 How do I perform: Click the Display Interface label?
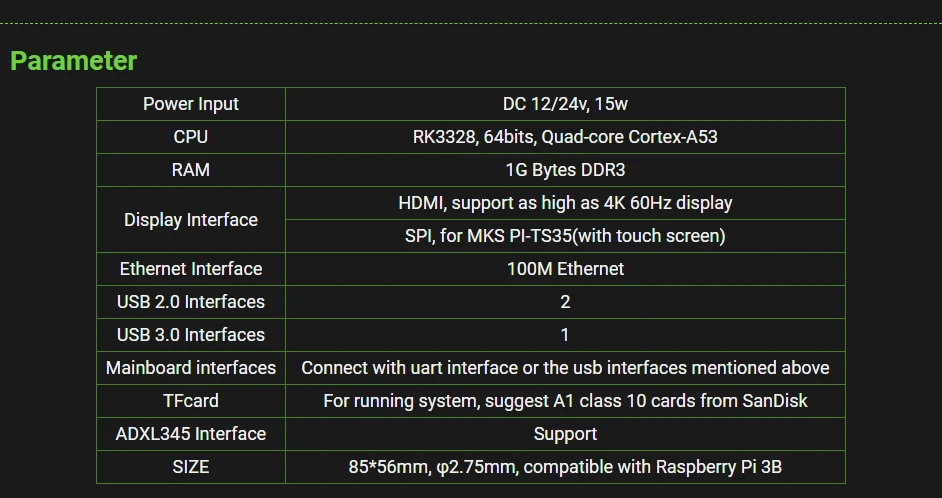[x=191, y=220]
